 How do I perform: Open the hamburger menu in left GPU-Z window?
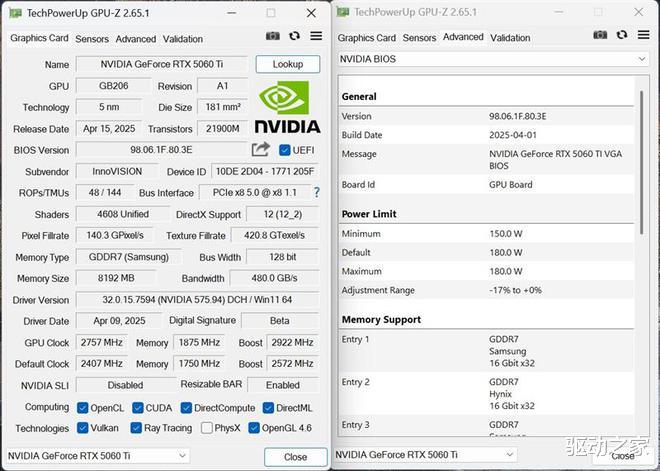[x=316, y=36]
